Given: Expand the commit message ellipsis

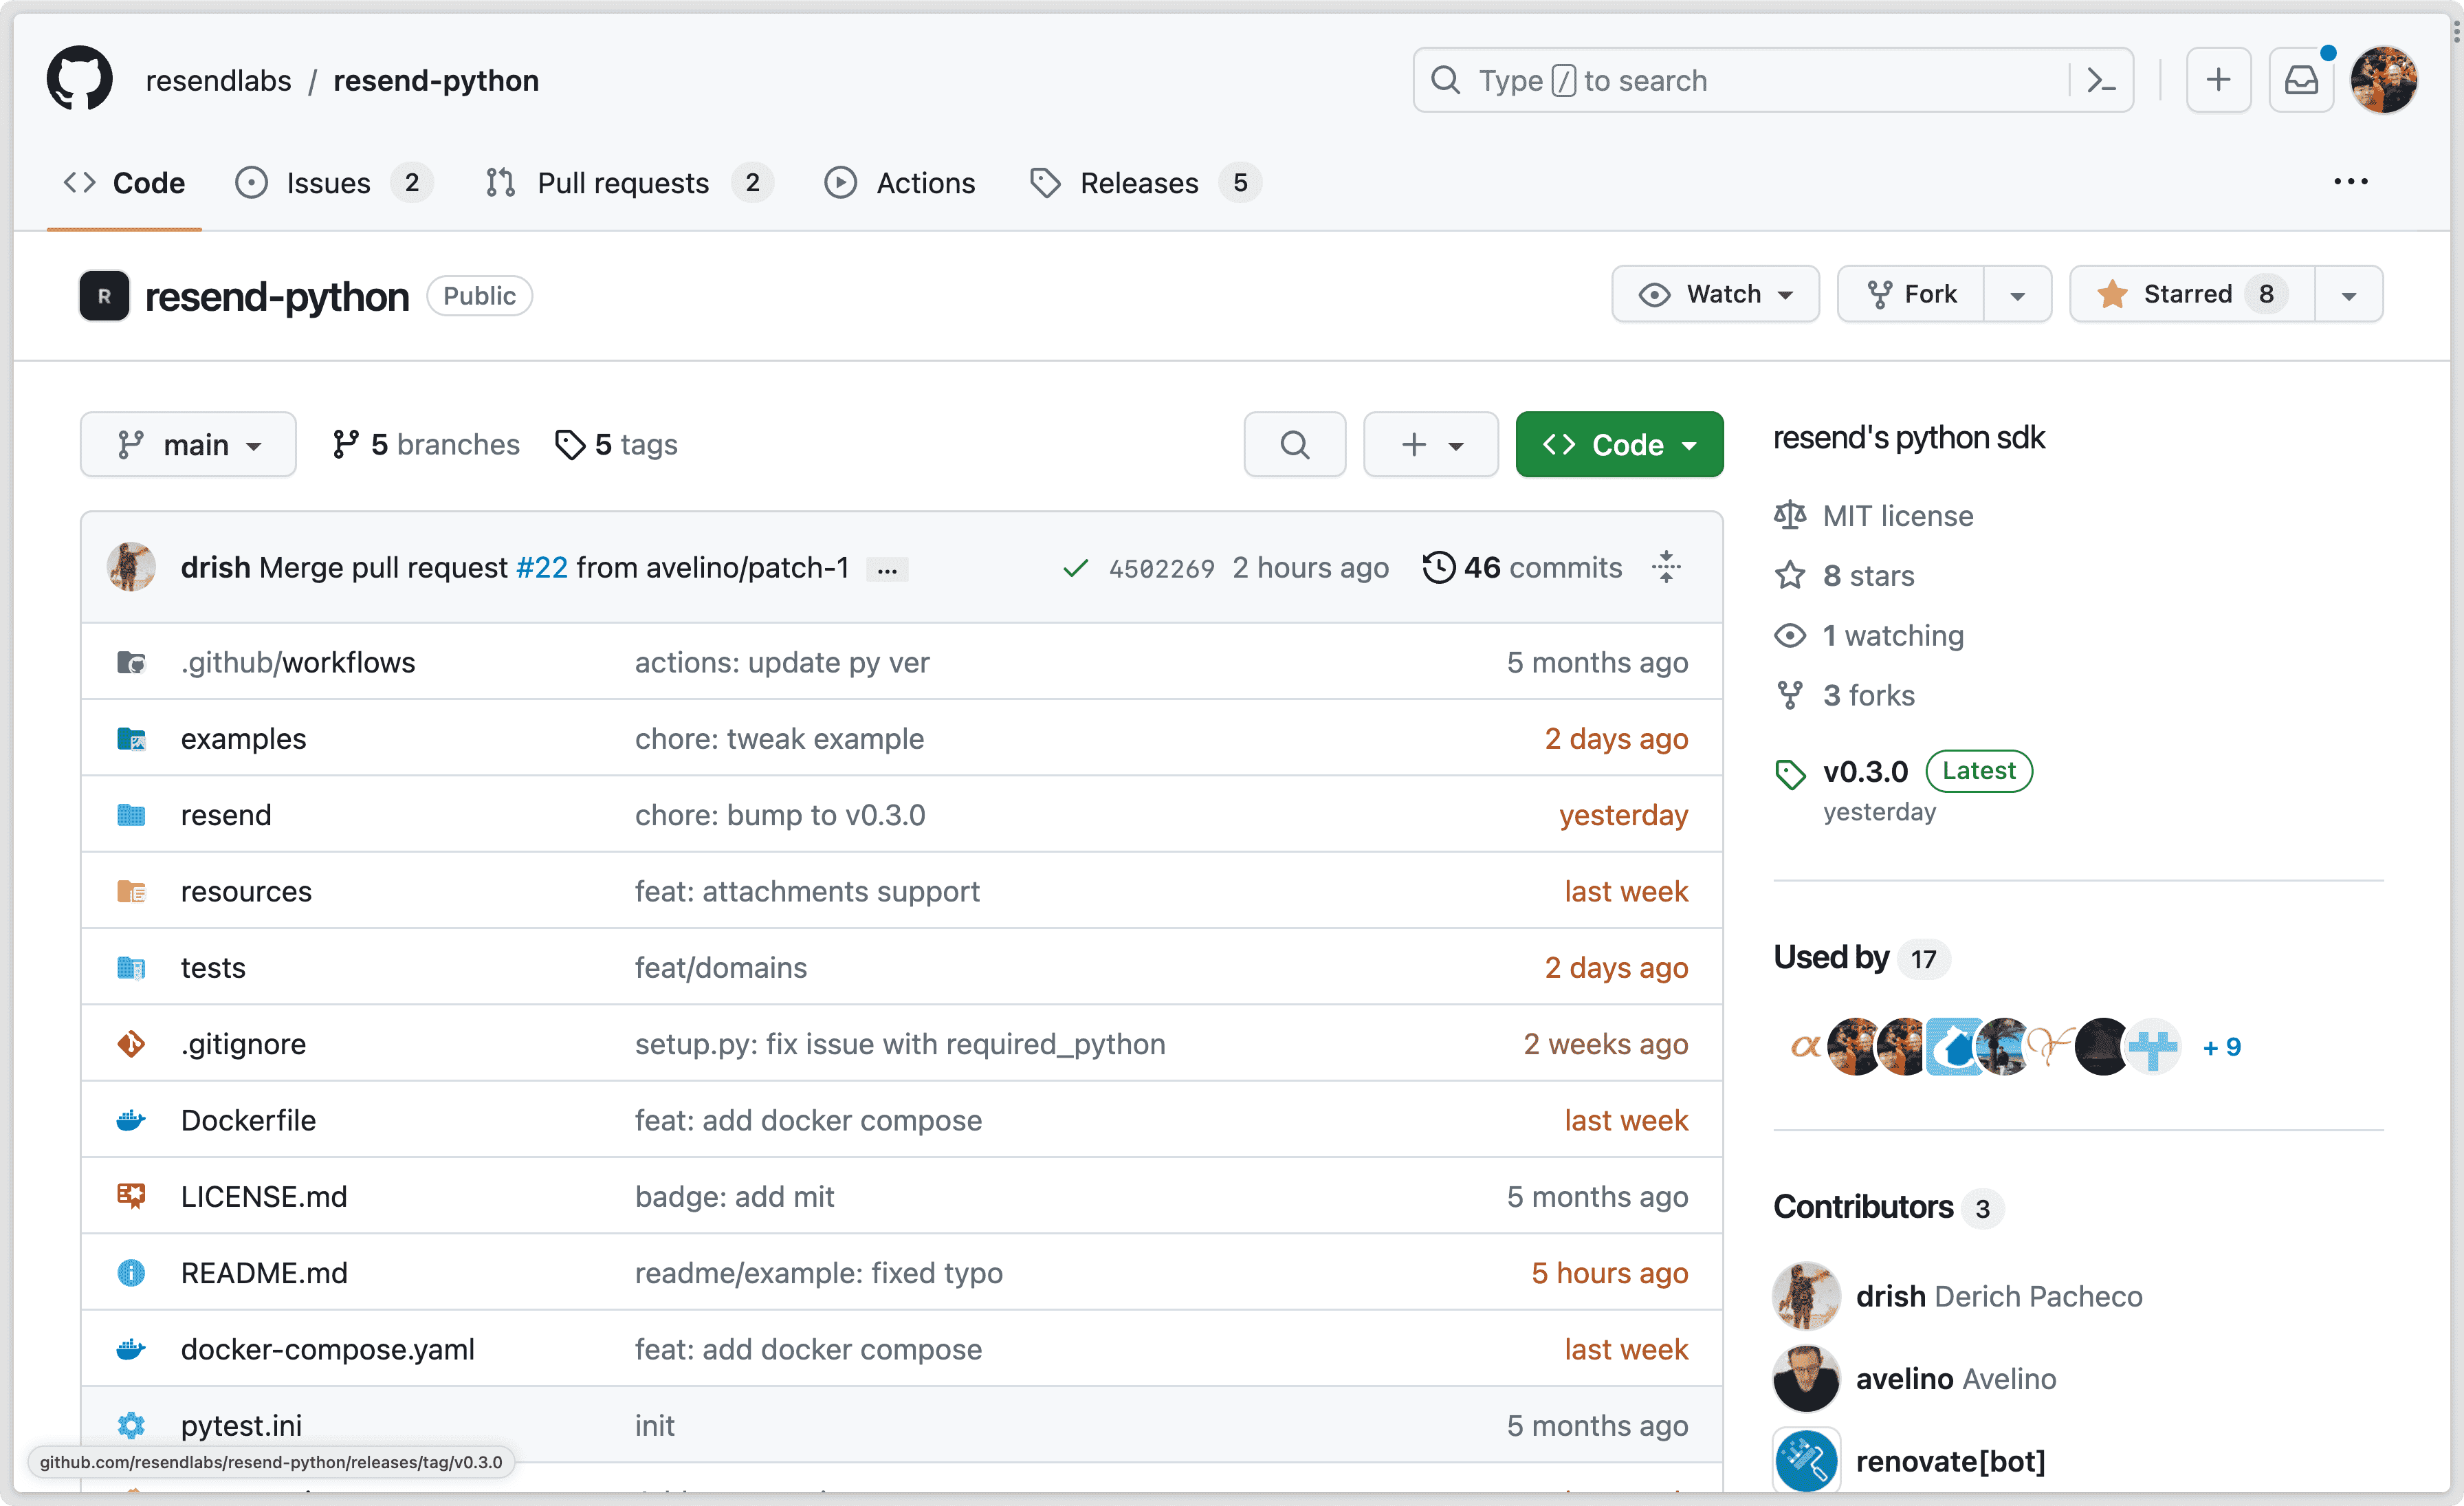Looking at the screenshot, I should point(887,569).
